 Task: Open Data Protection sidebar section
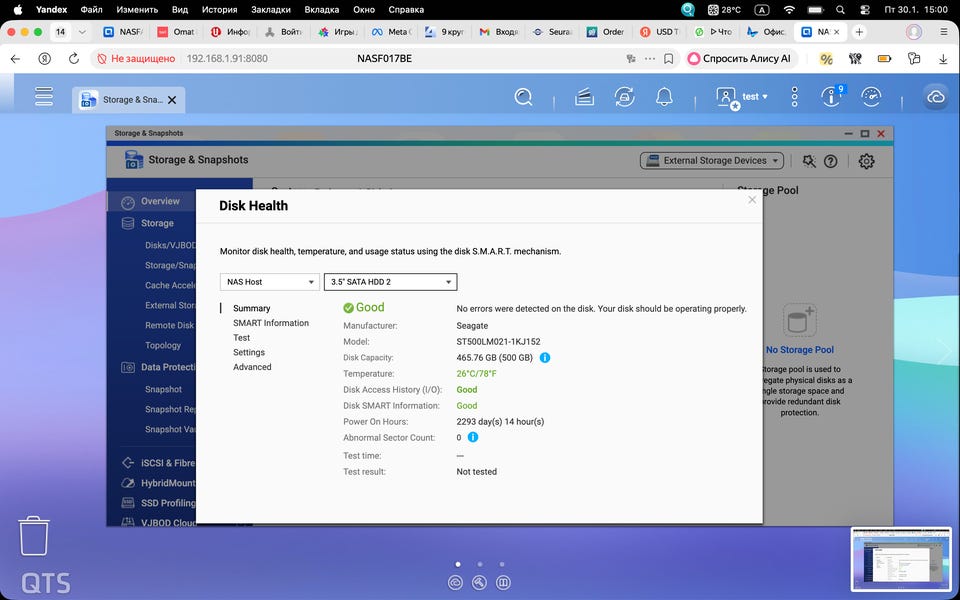(158, 367)
